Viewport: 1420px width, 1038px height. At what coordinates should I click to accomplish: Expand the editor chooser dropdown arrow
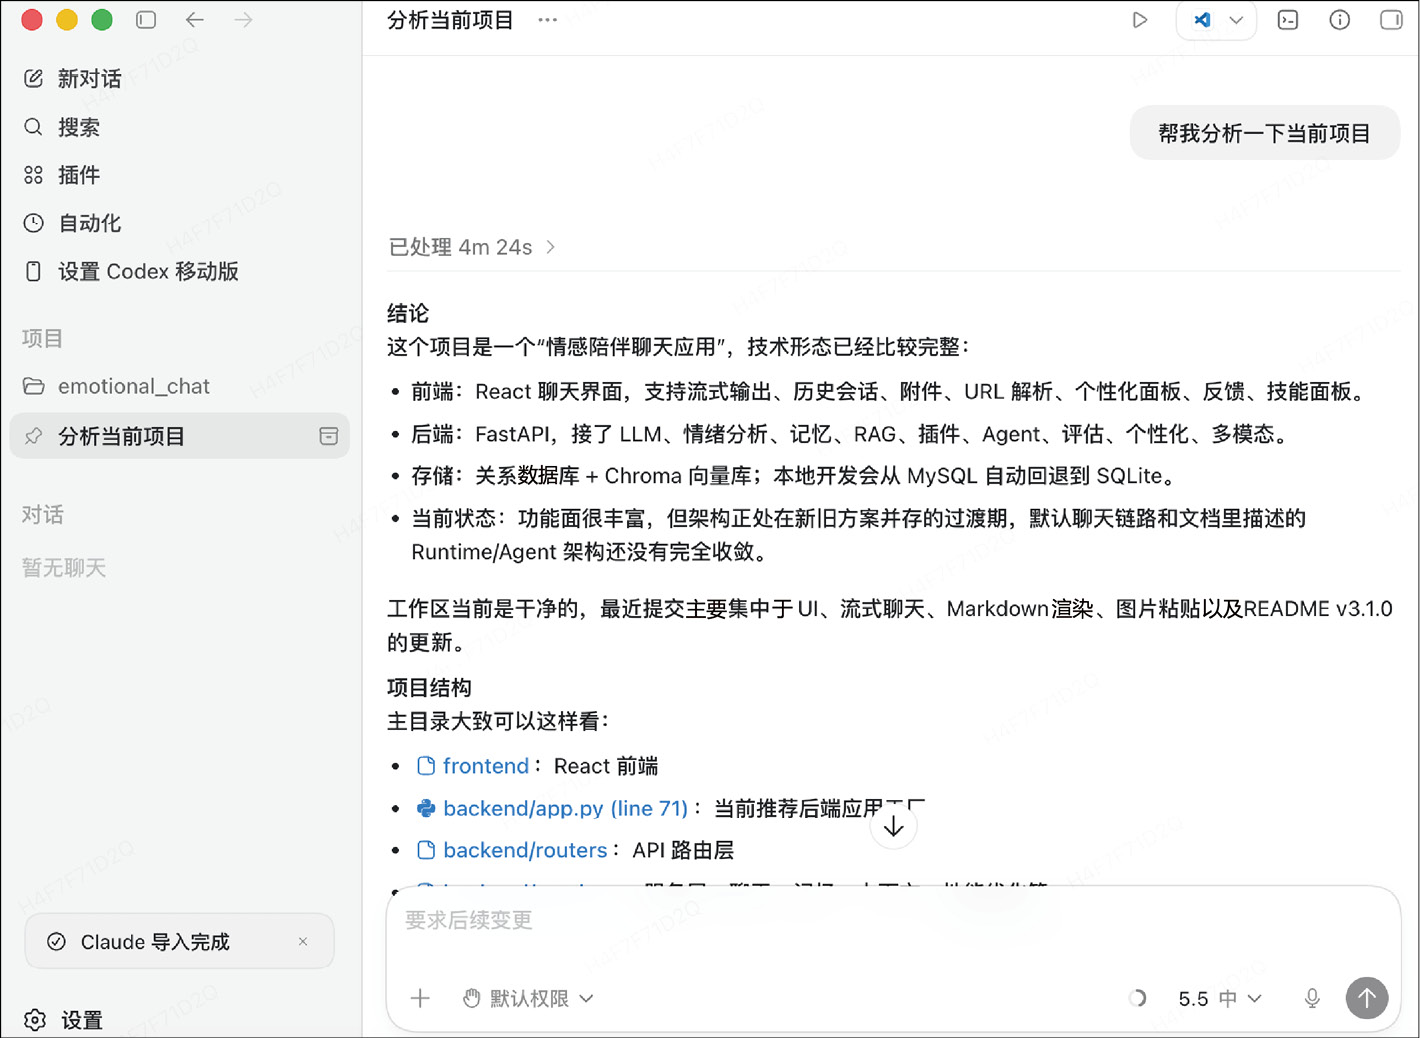(x=1236, y=20)
